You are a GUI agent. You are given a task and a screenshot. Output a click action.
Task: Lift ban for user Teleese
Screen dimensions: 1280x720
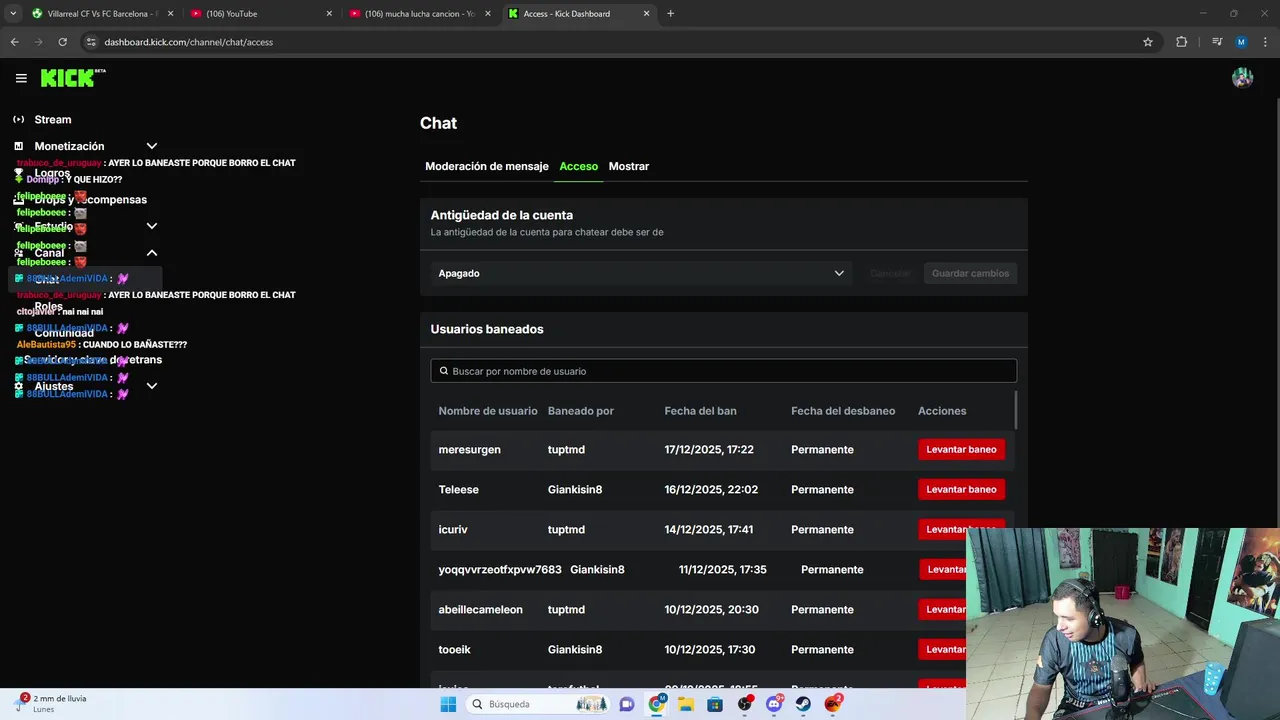961,489
